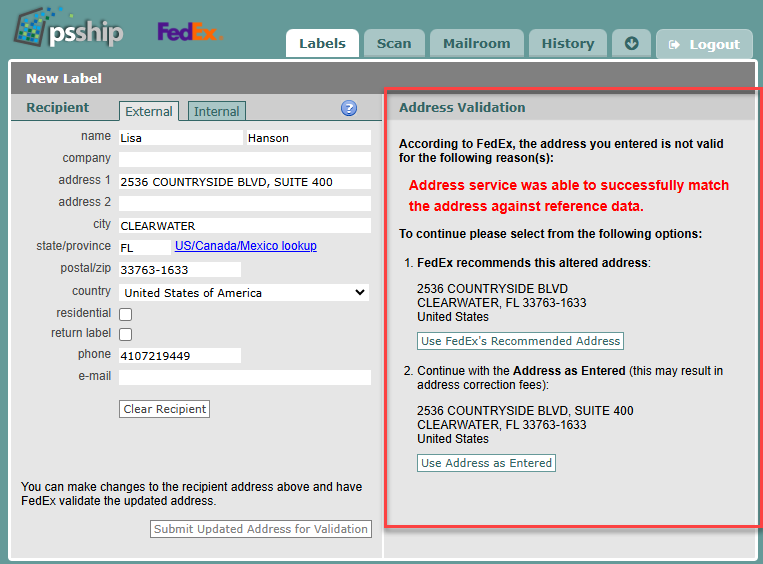Choose Use Address as Entered
The height and width of the screenshot is (564, 763).
(486, 463)
